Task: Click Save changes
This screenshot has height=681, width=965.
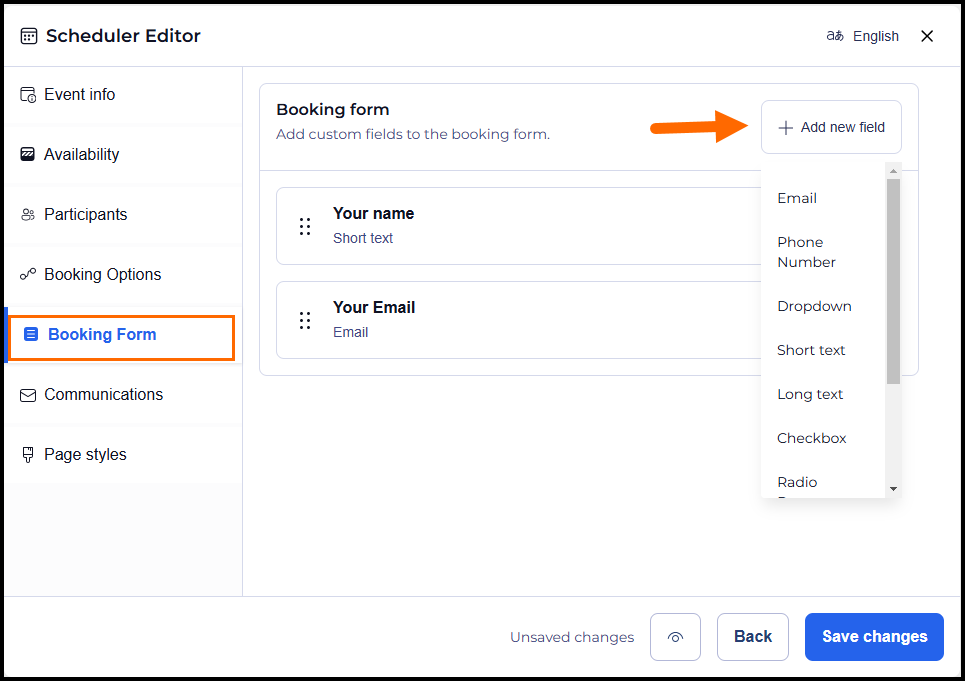Action: click(874, 637)
